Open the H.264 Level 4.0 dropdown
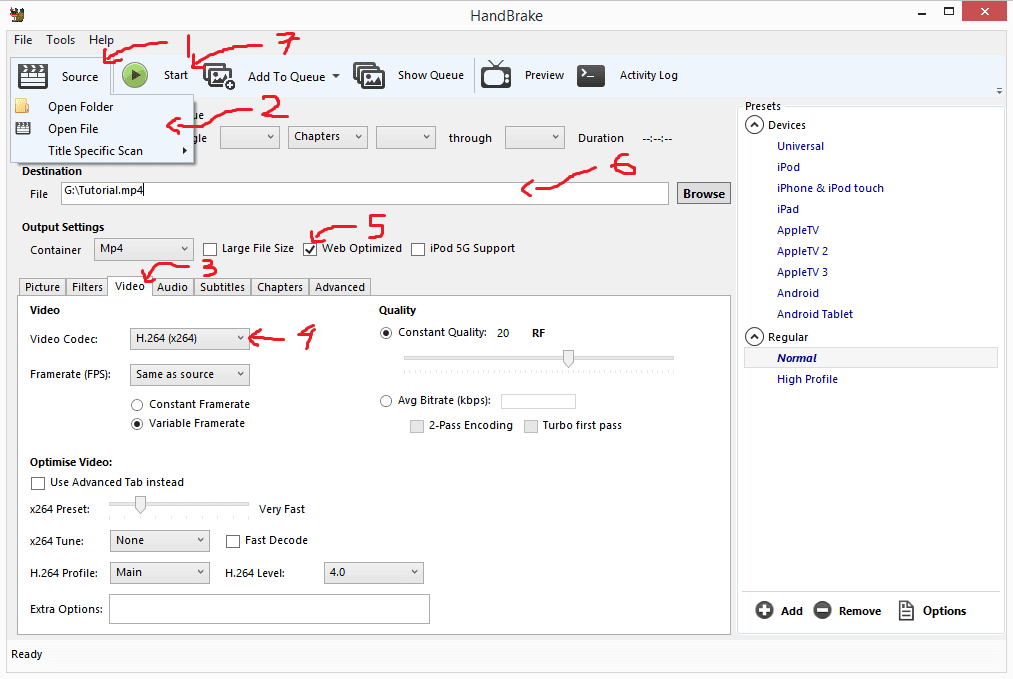1013x679 pixels. pyautogui.click(x=374, y=572)
